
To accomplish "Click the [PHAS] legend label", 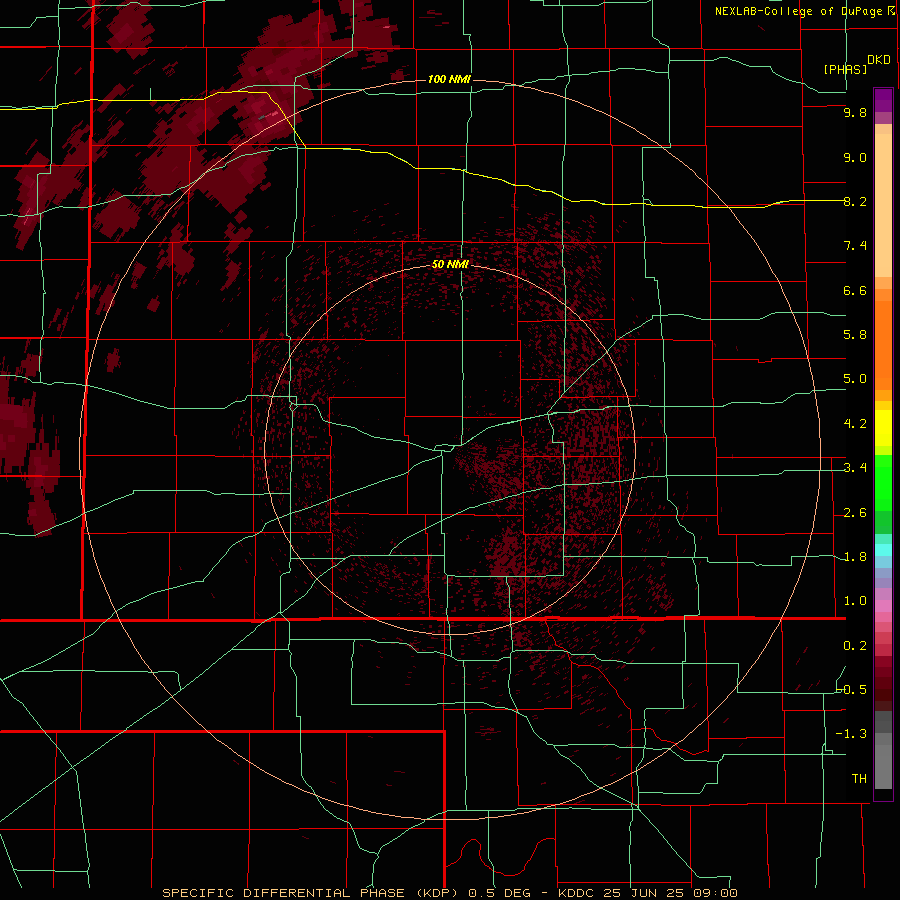I will click(x=845, y=69).
